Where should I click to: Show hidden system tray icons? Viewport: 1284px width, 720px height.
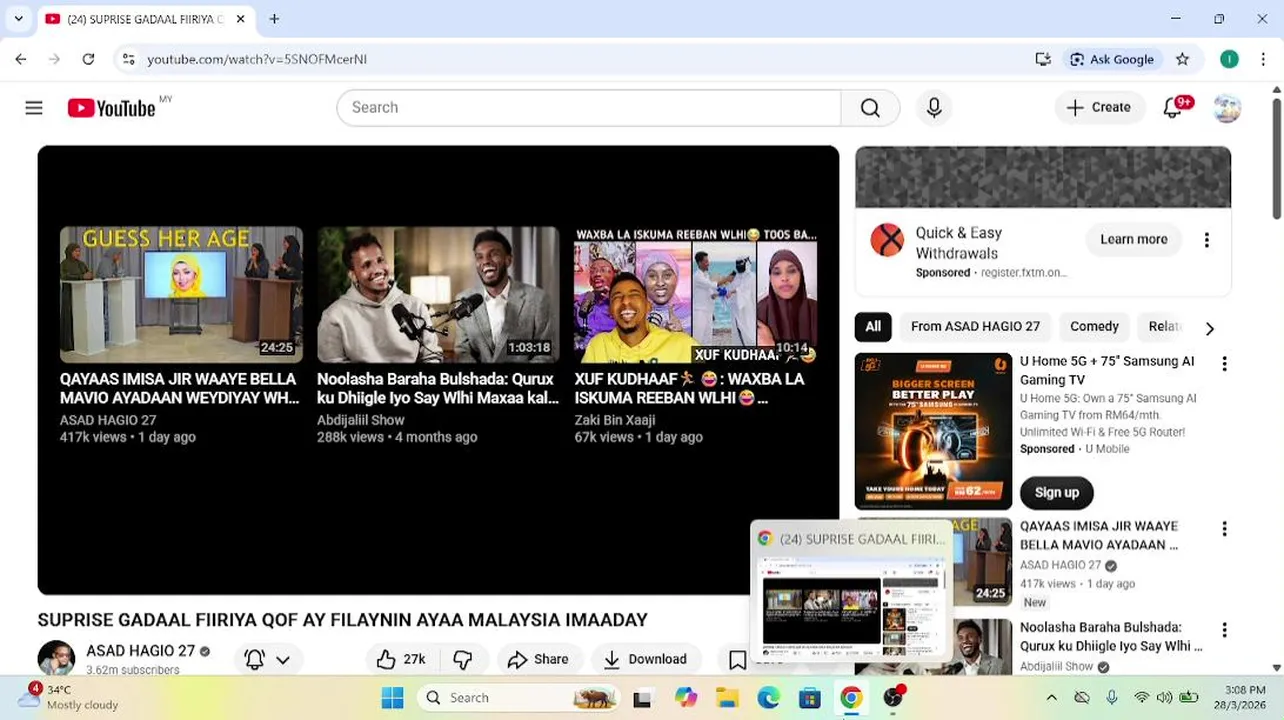(1051, 697)
